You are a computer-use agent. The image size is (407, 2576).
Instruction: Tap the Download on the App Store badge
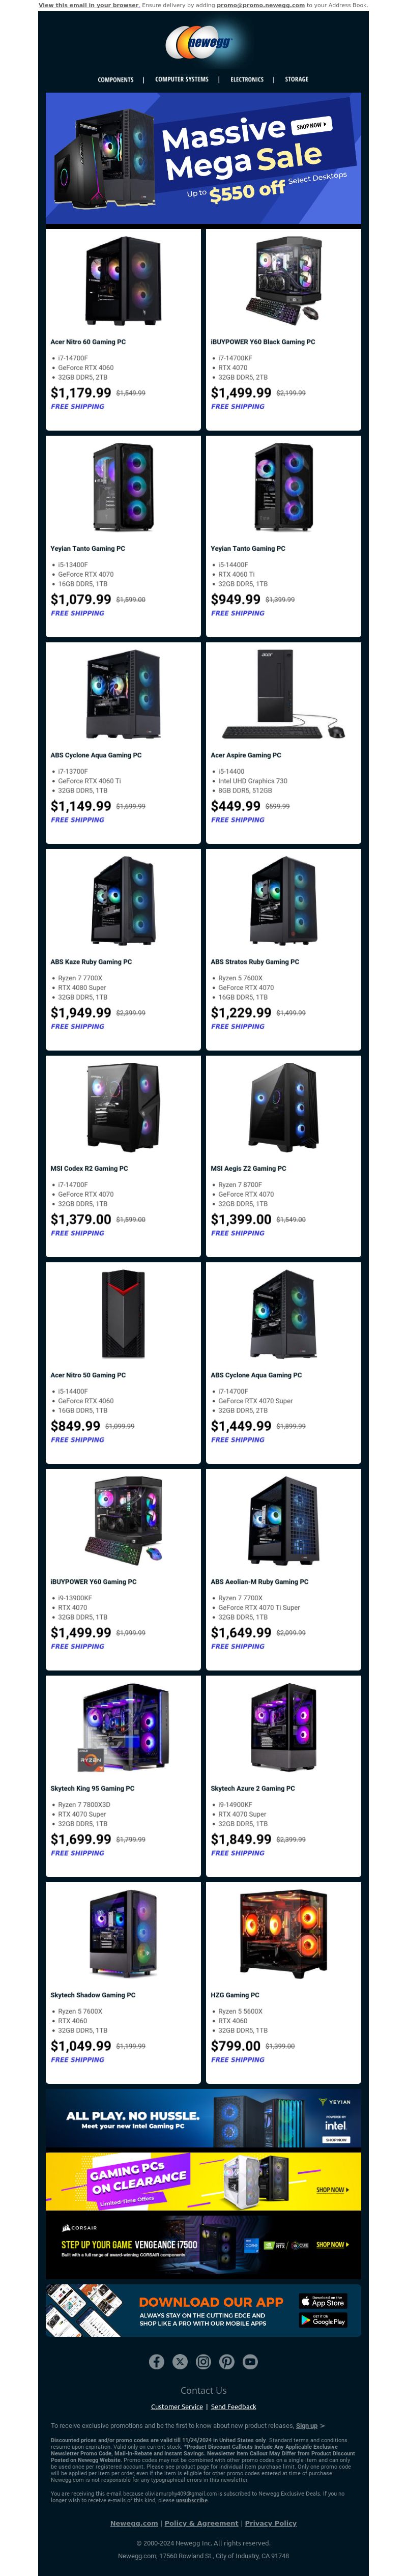tap(323, 2301)
